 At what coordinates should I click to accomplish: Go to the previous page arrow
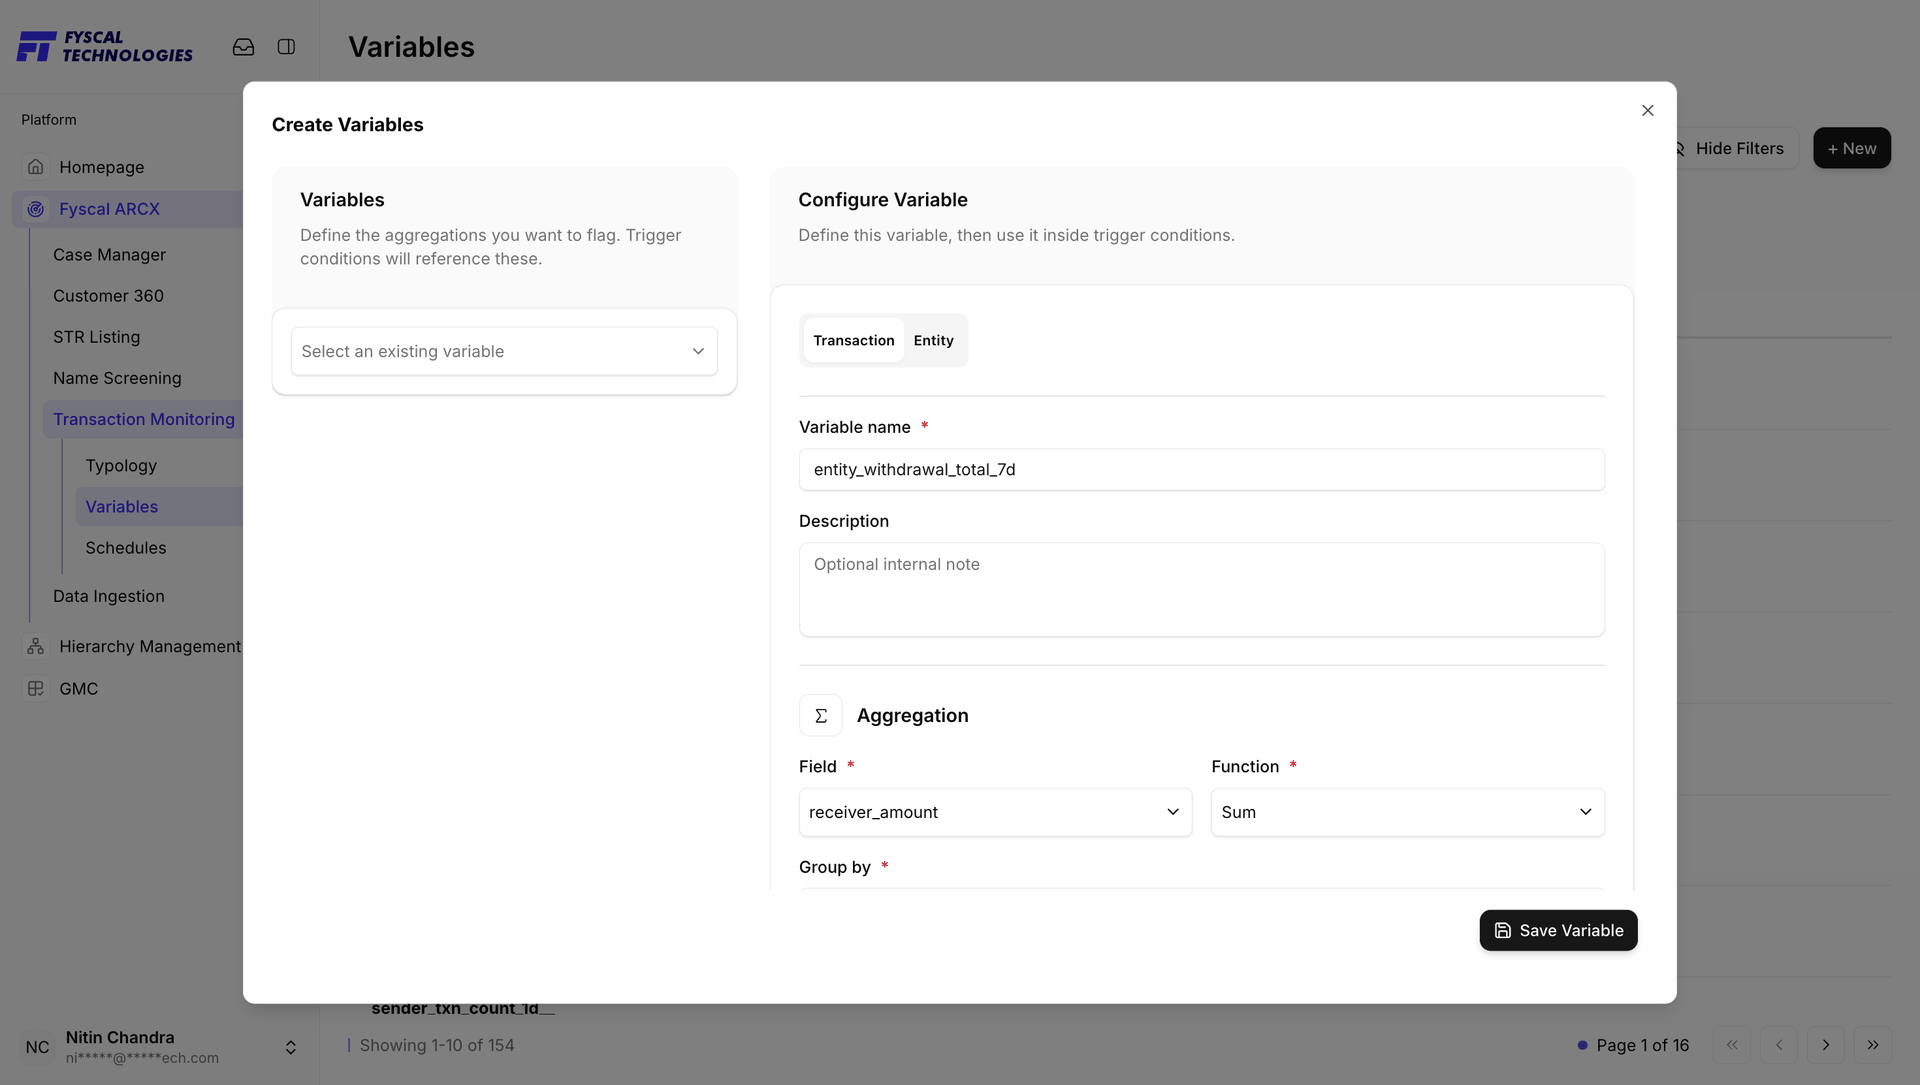point(1779,1045)
